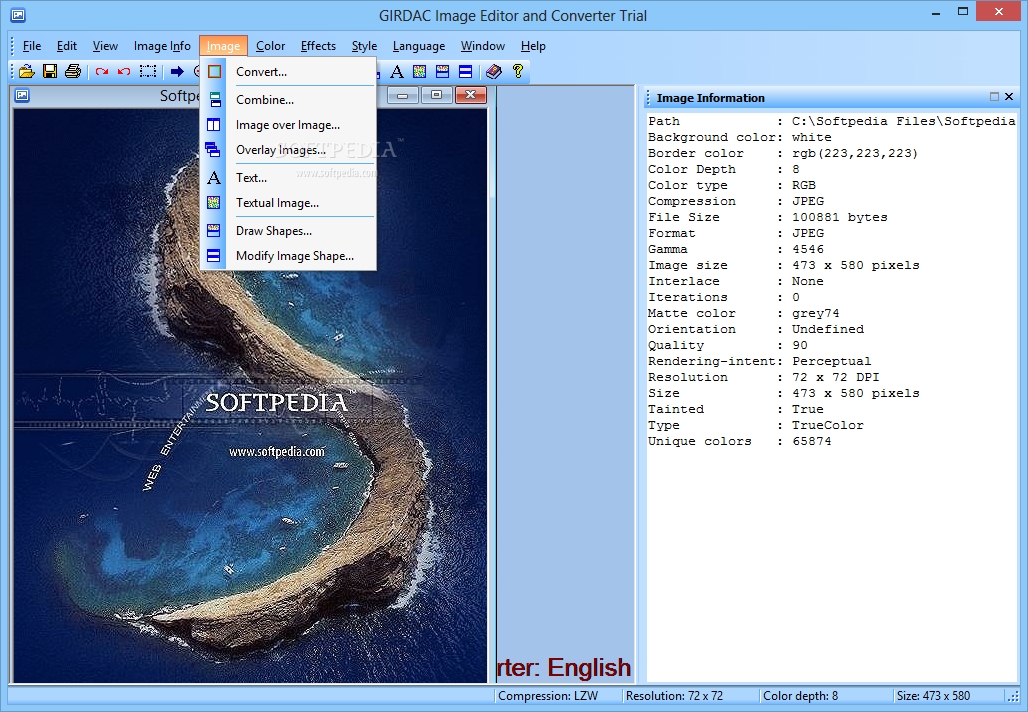The width and height of the screenshot is (1028, 712).
Task: Float the Image Information panel
Action: coord(995,97)
